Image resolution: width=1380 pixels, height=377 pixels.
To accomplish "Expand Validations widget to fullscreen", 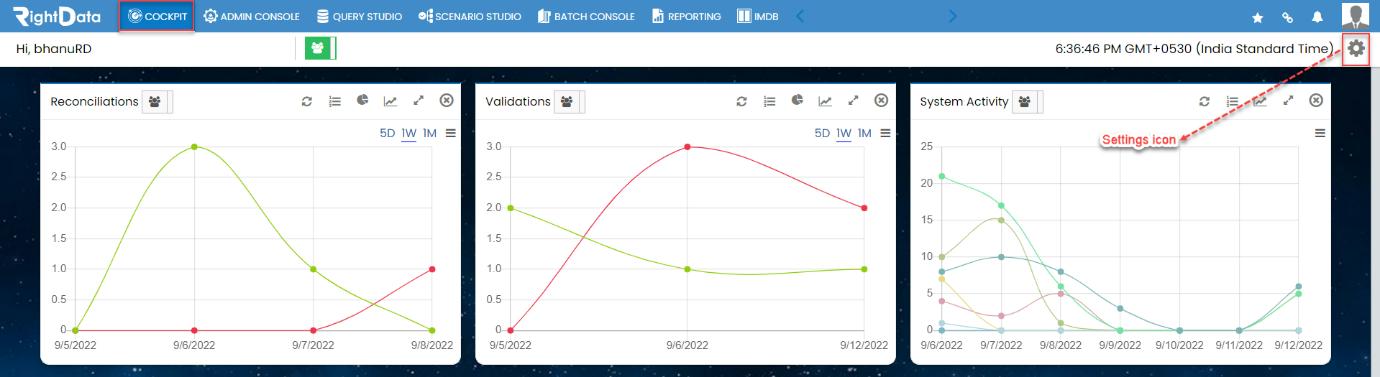I will pos(853,101).
